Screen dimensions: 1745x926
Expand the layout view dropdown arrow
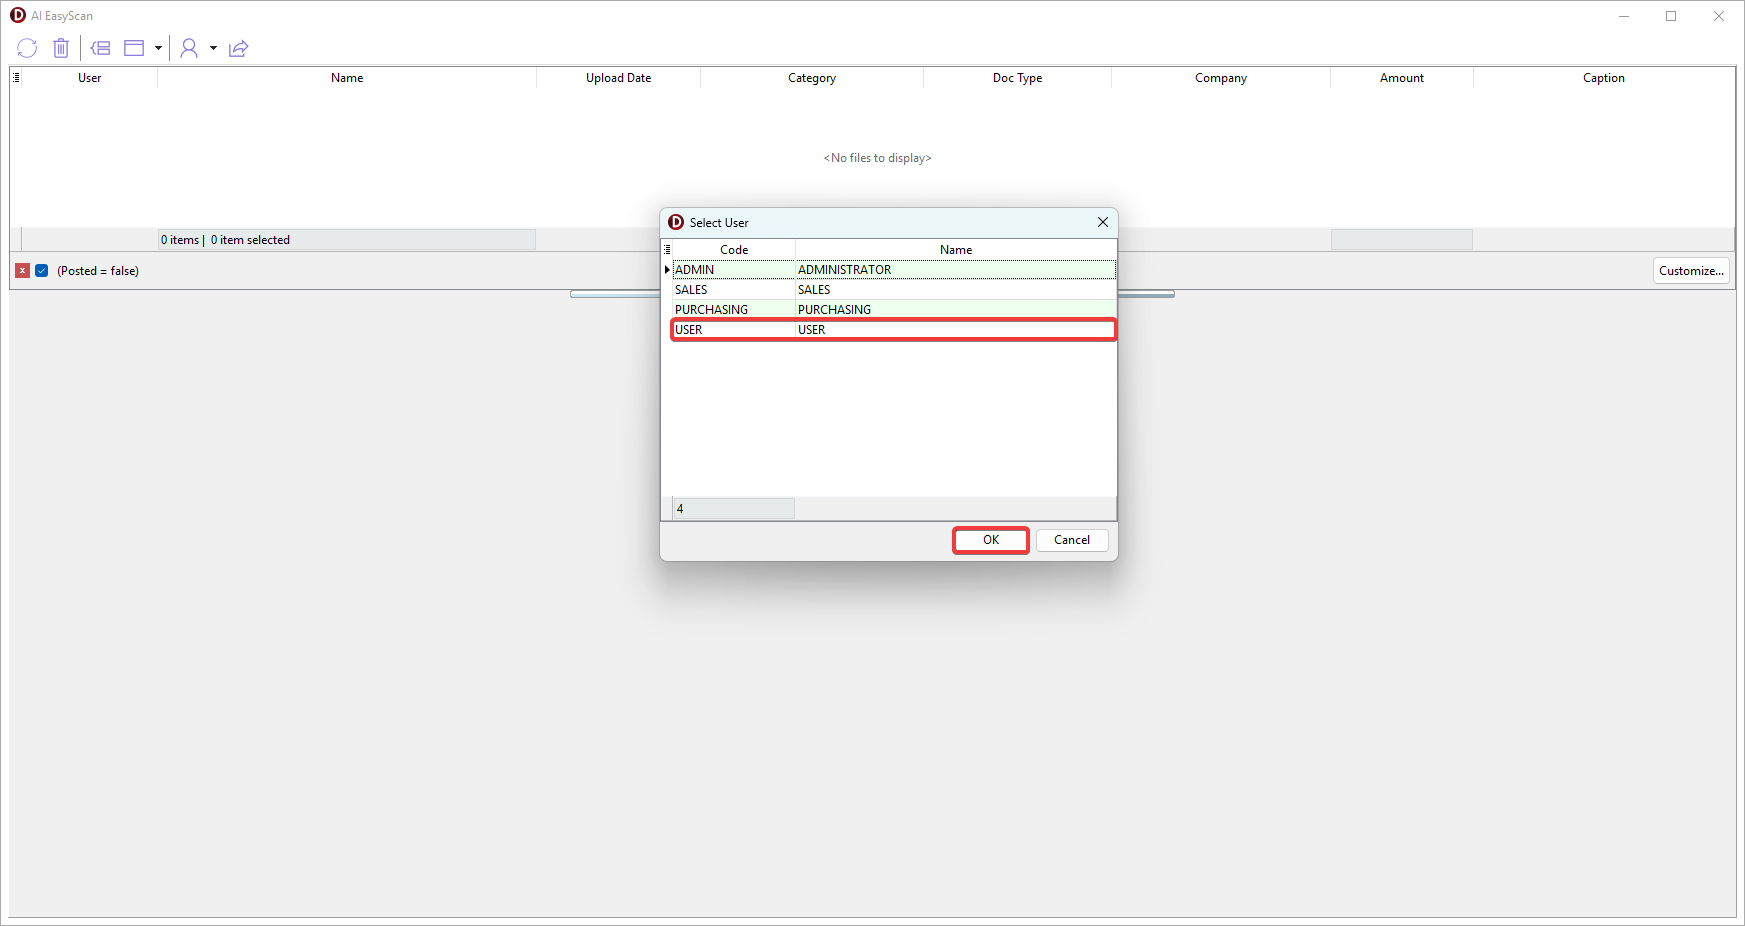pyautogui.click(x=158, y=48)
